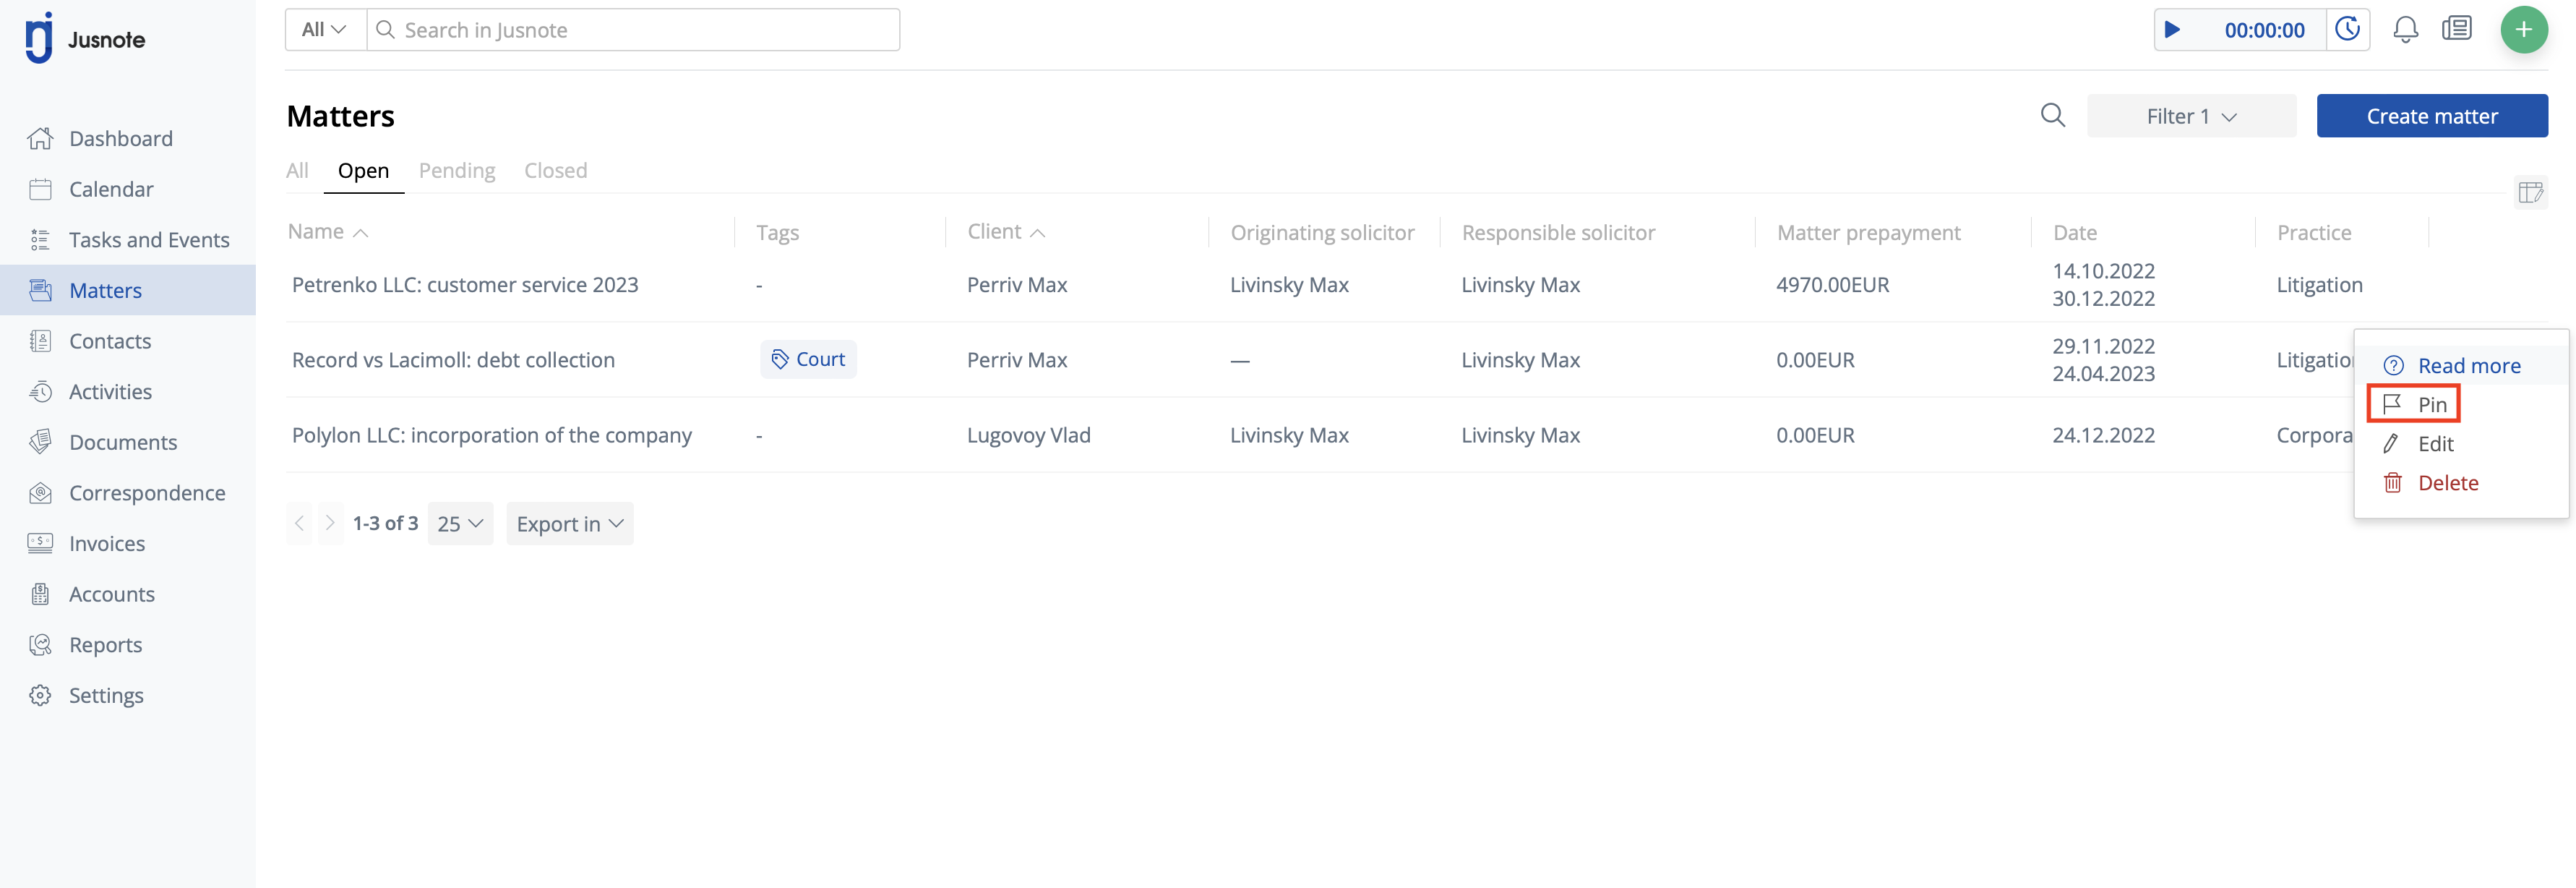Open Polylon LLC: incorporation of the company
The image size is (2576, 888).
point(492,436)
